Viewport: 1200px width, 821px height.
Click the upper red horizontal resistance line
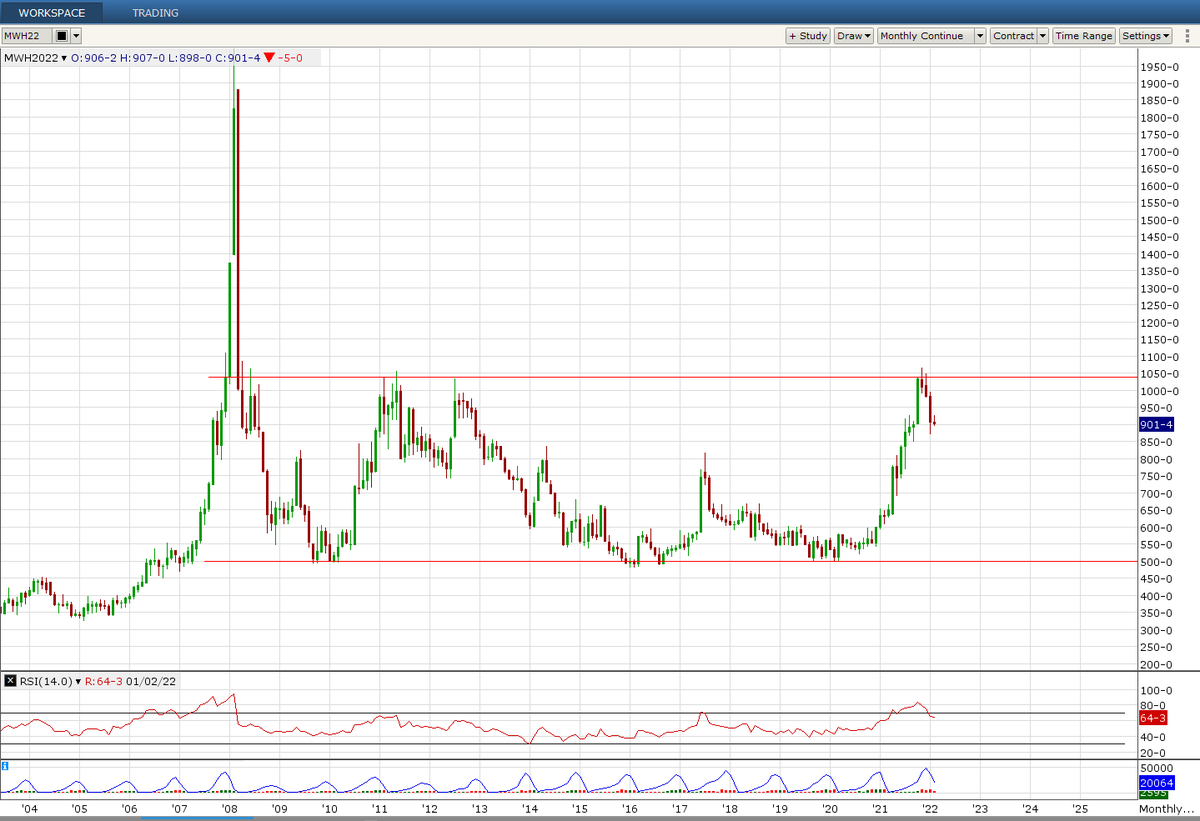click(672, 377)
